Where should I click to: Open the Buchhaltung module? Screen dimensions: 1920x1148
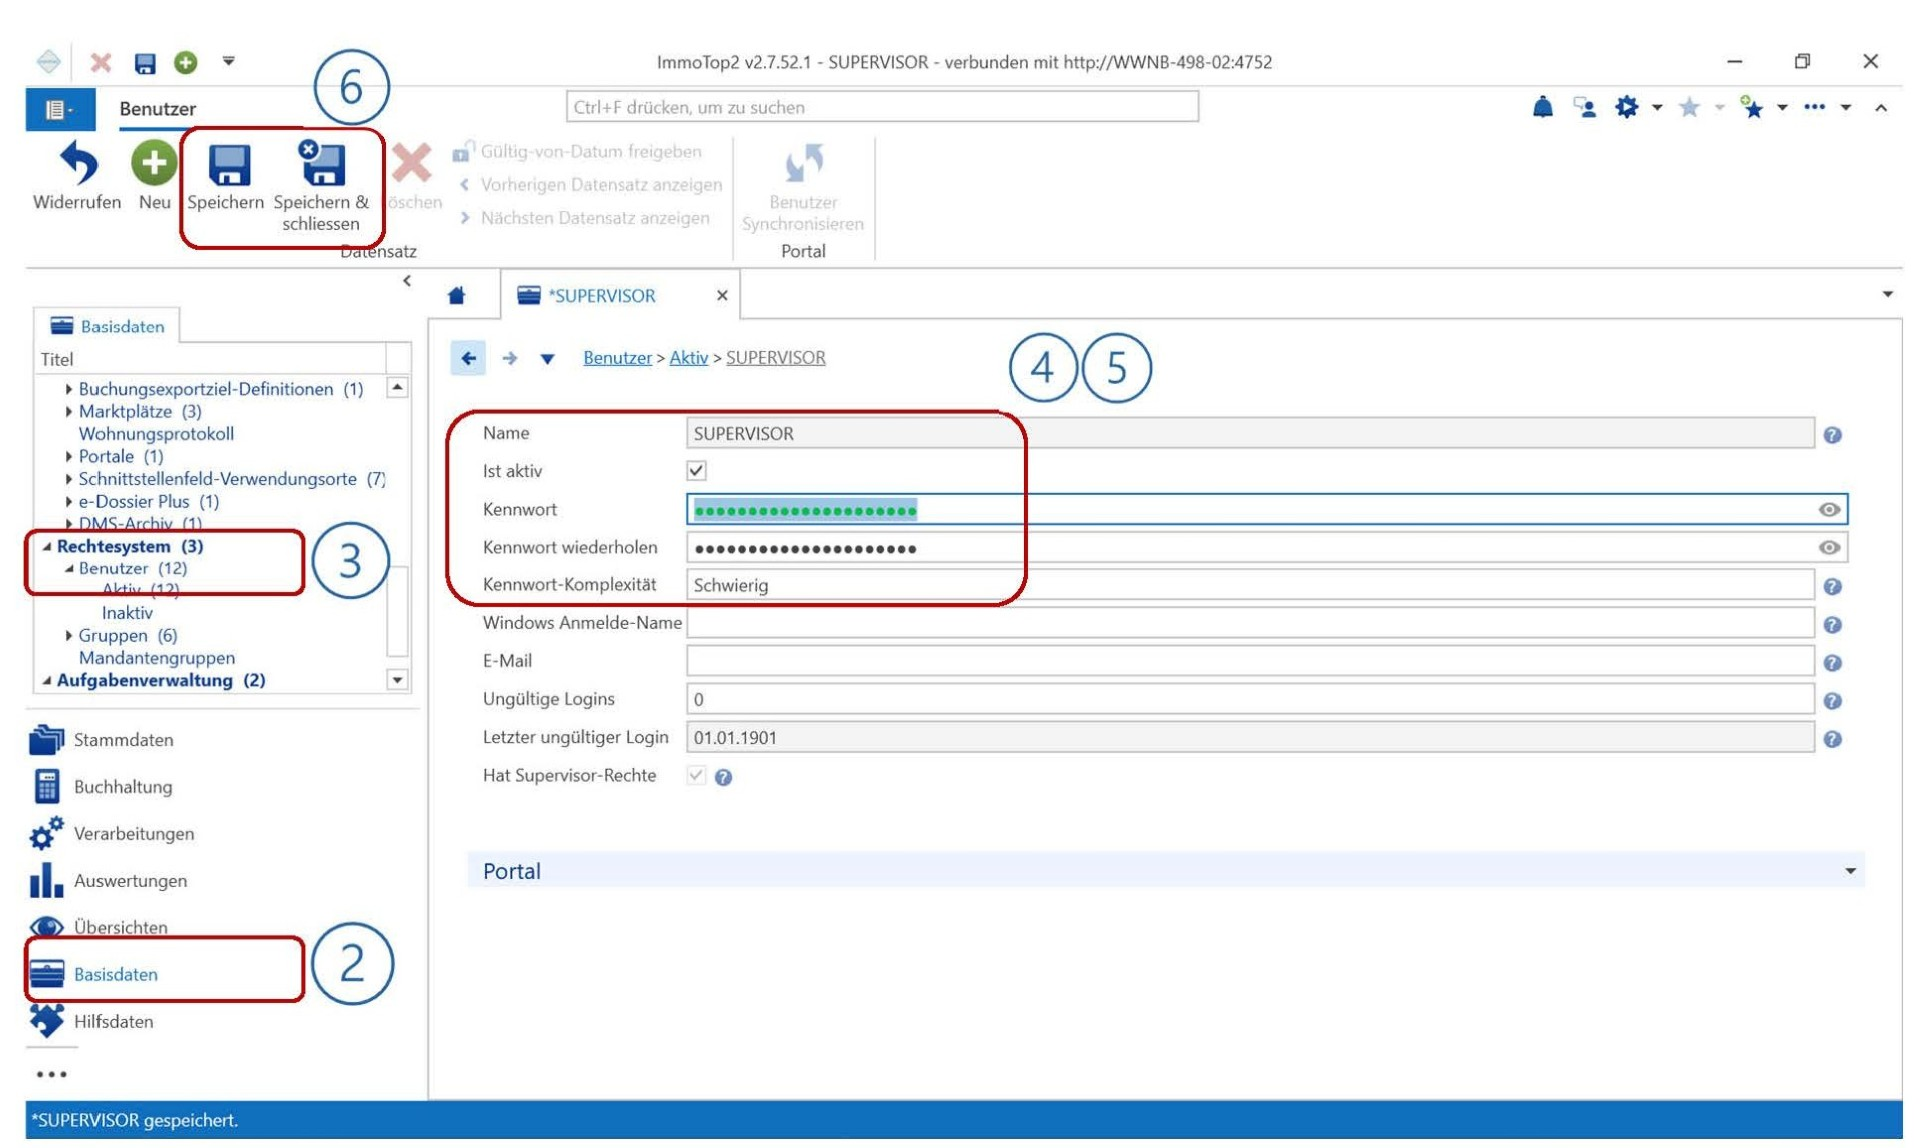coord(123,787)
